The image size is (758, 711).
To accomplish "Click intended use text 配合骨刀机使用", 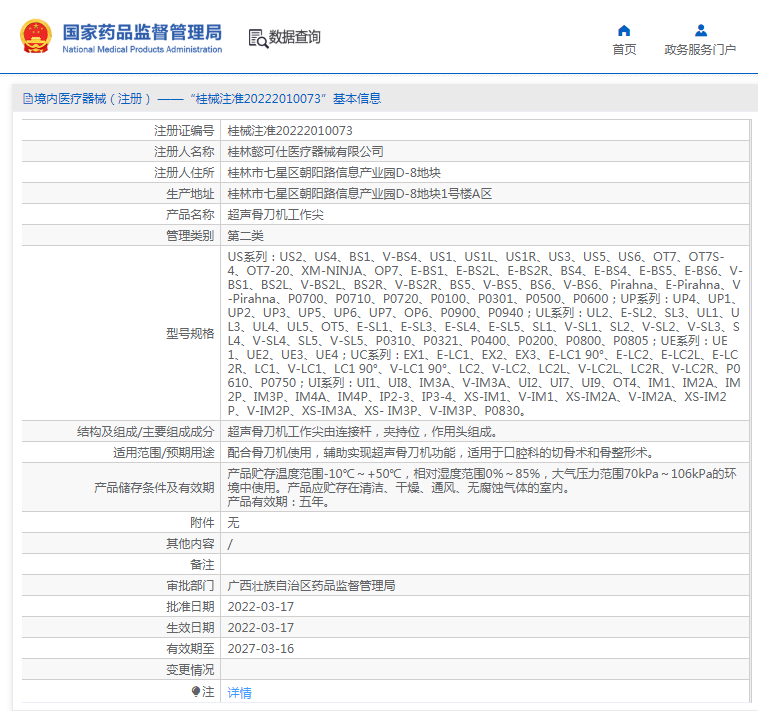I will [441, 452].
